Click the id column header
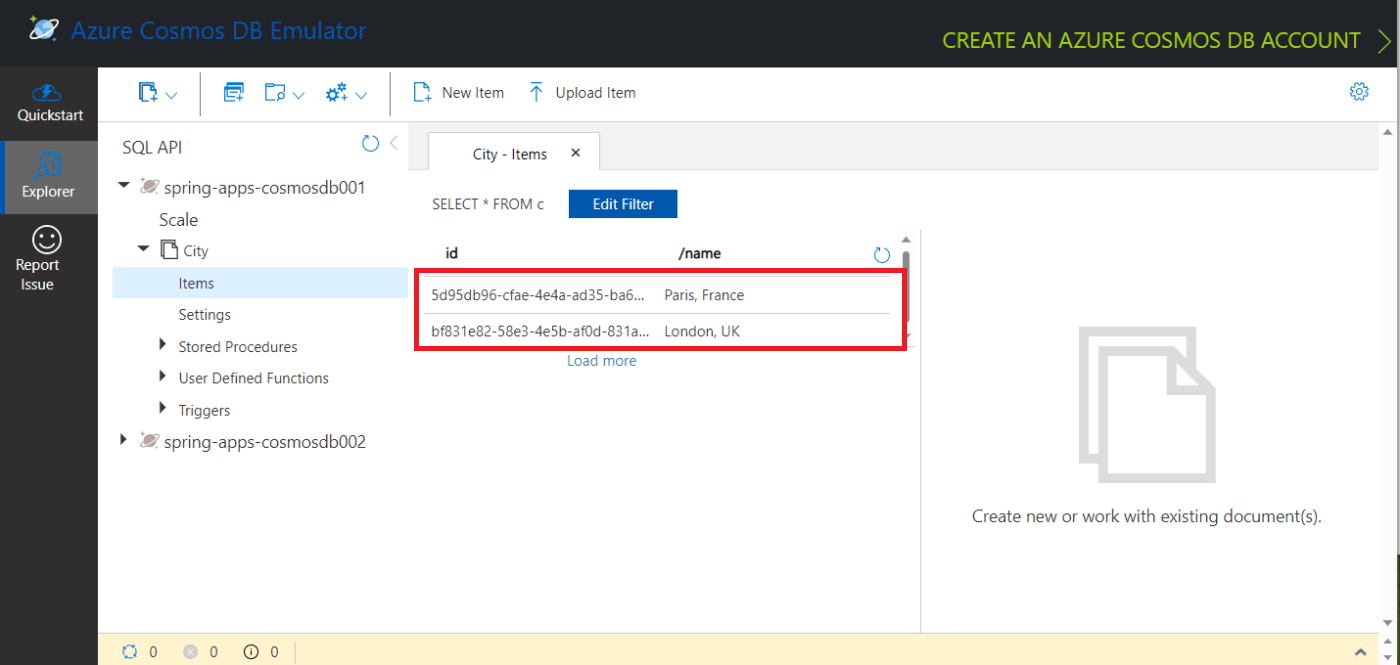 pos(452,254)
